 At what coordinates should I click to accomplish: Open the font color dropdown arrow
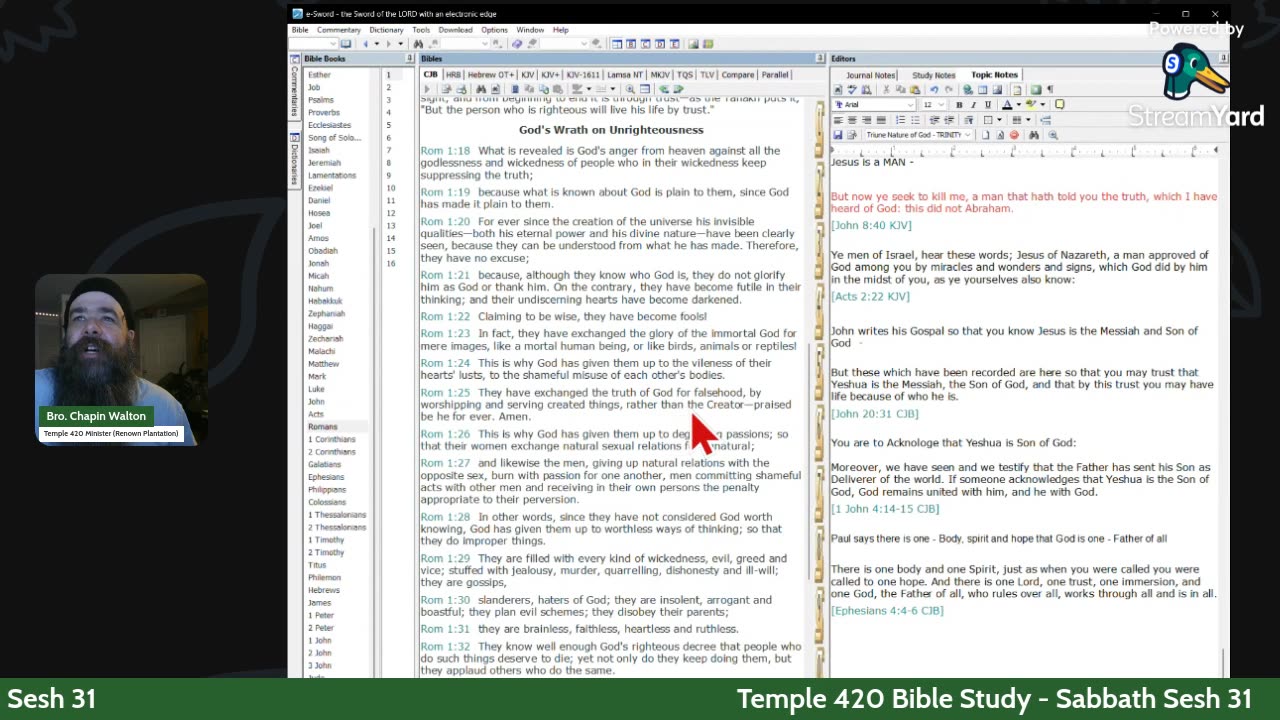(x=1019, y=105)
